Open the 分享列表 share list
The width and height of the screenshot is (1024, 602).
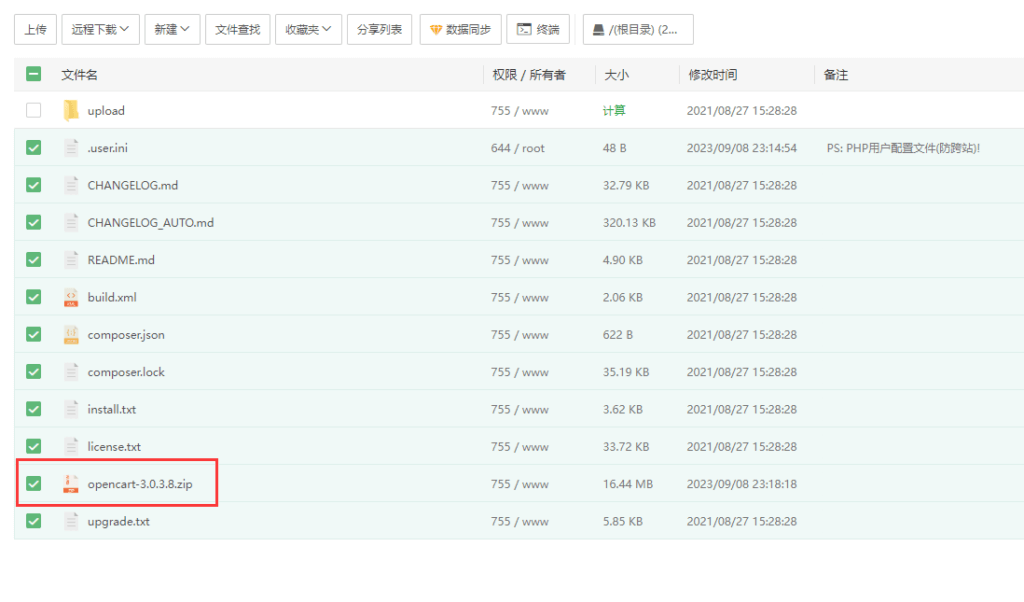[379, 29]
